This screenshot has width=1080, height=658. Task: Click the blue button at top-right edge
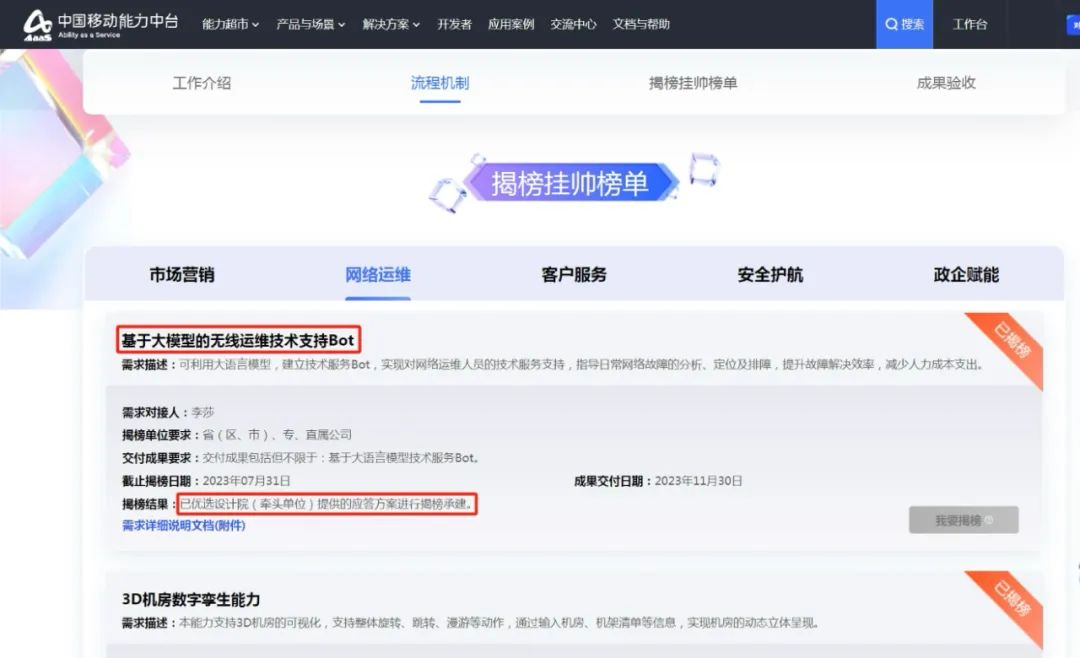coord(1073,25)
